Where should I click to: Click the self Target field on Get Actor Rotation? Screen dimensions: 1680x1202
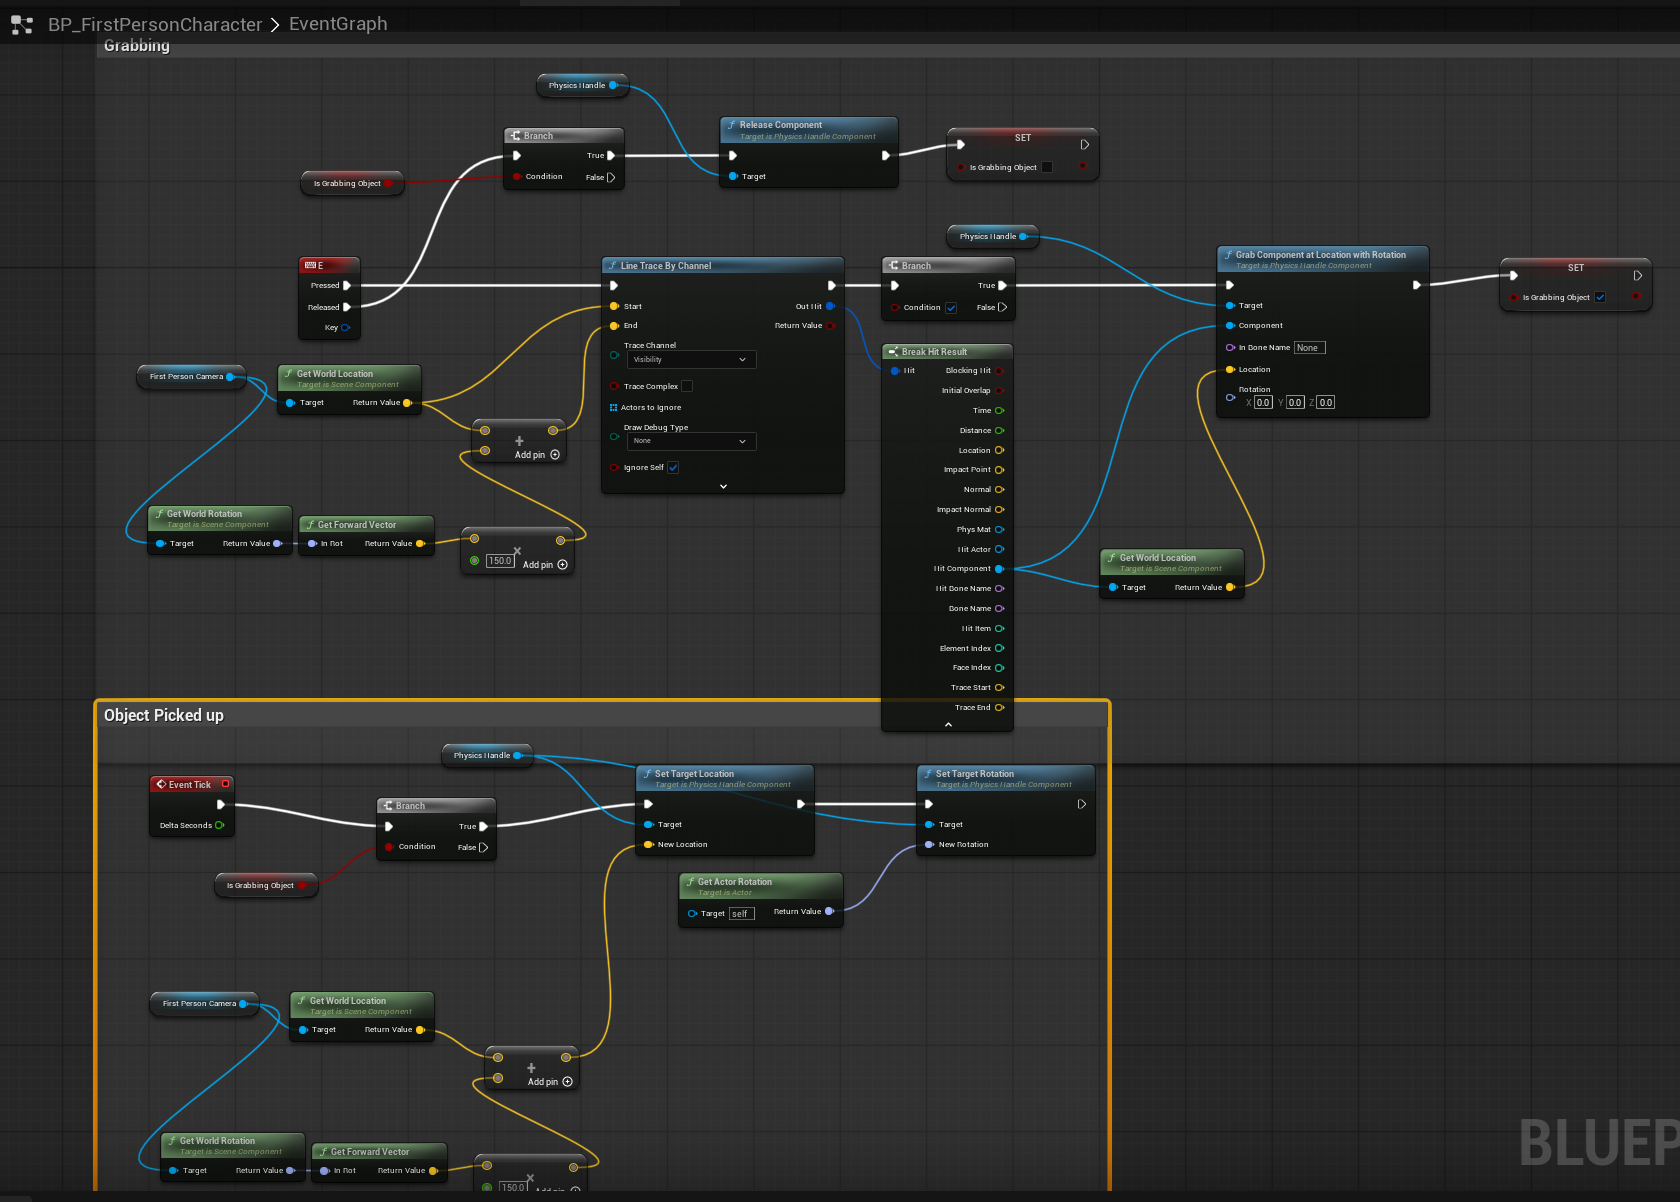click(x=741, y=914)
